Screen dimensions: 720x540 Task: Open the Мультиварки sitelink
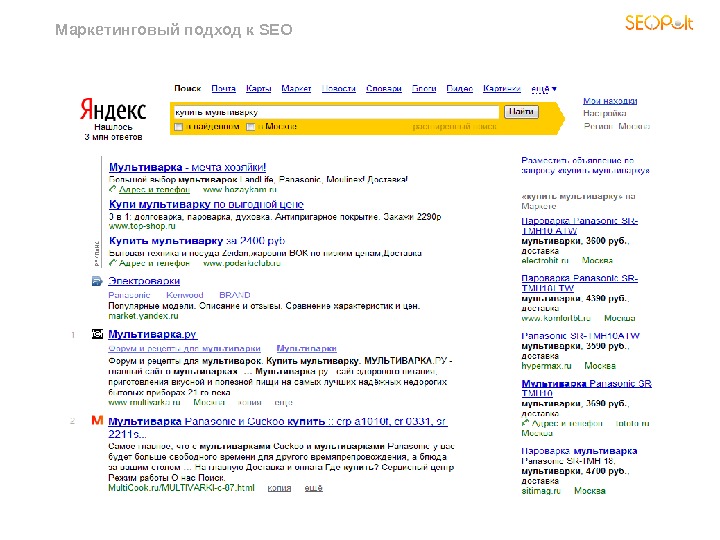(306, 349)
